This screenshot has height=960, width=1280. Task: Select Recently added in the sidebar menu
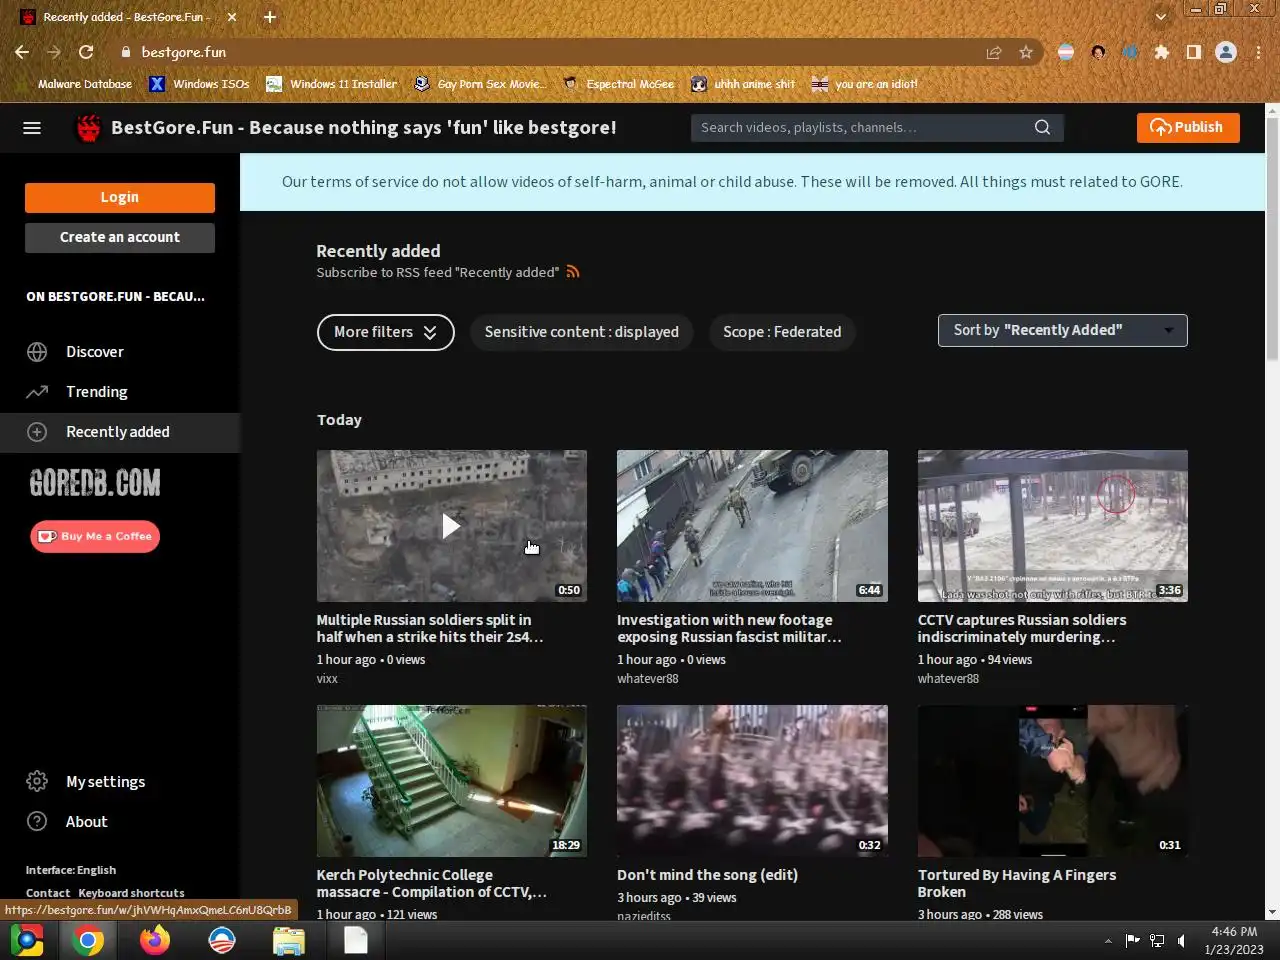[118, 432]
